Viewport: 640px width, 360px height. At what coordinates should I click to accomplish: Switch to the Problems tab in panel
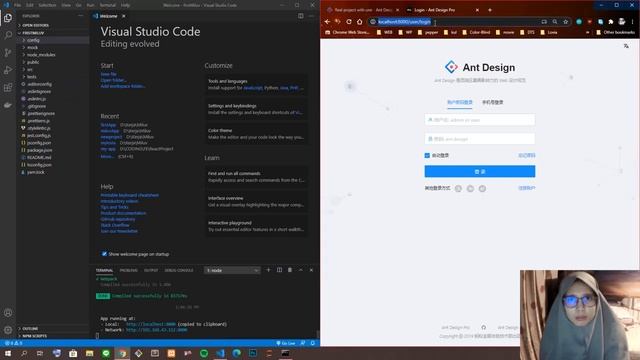(129, 270)
